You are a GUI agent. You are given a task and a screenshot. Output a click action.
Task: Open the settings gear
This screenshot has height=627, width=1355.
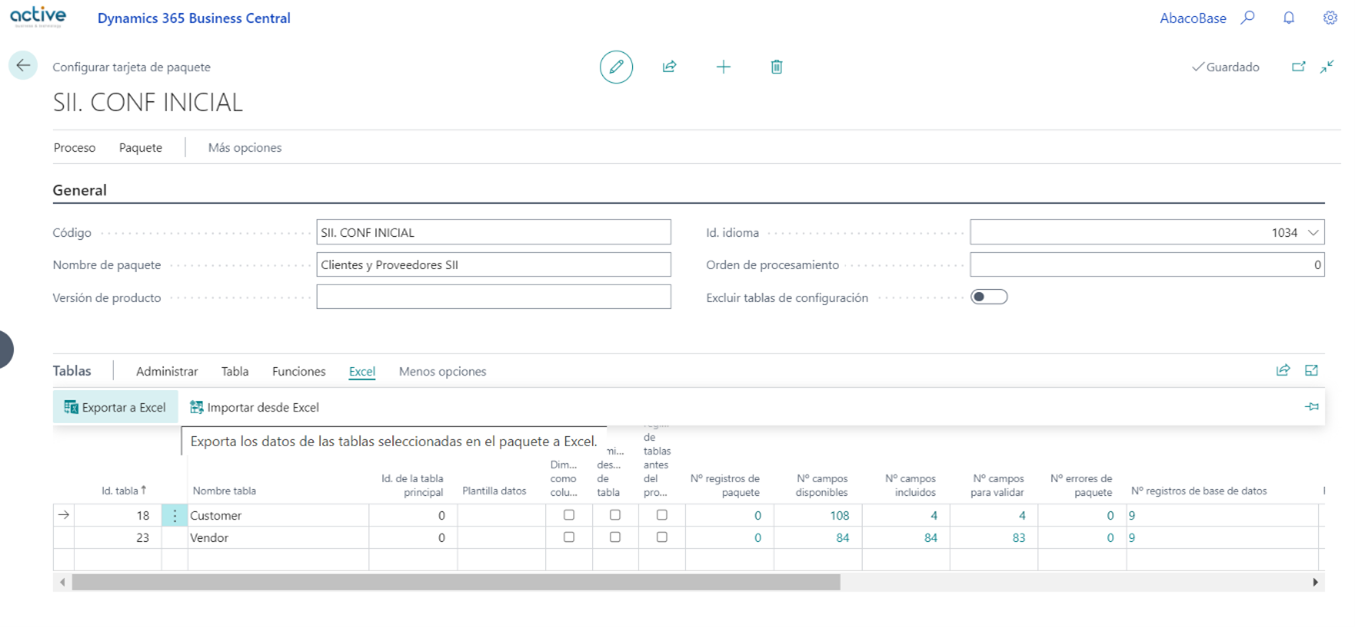pos(1330,18)
